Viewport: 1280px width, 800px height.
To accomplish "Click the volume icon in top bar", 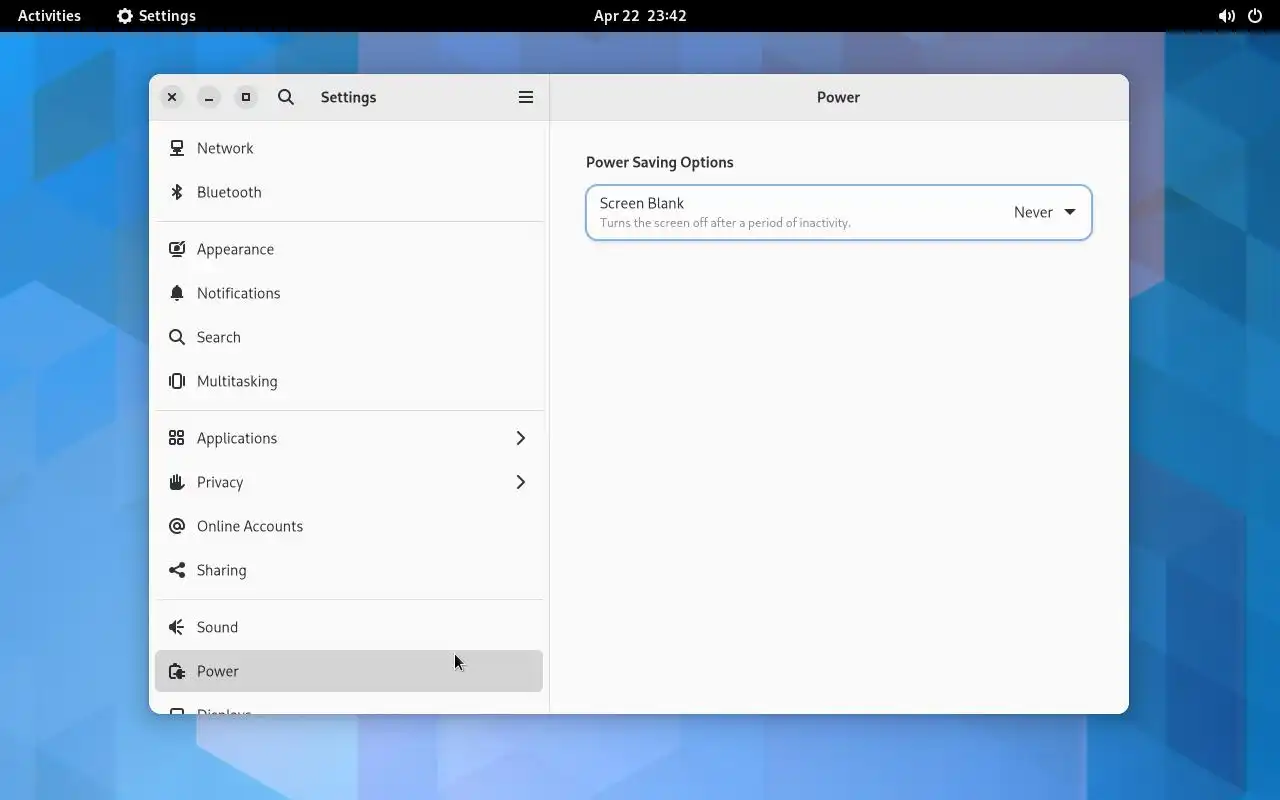I will pos(1226,16).
